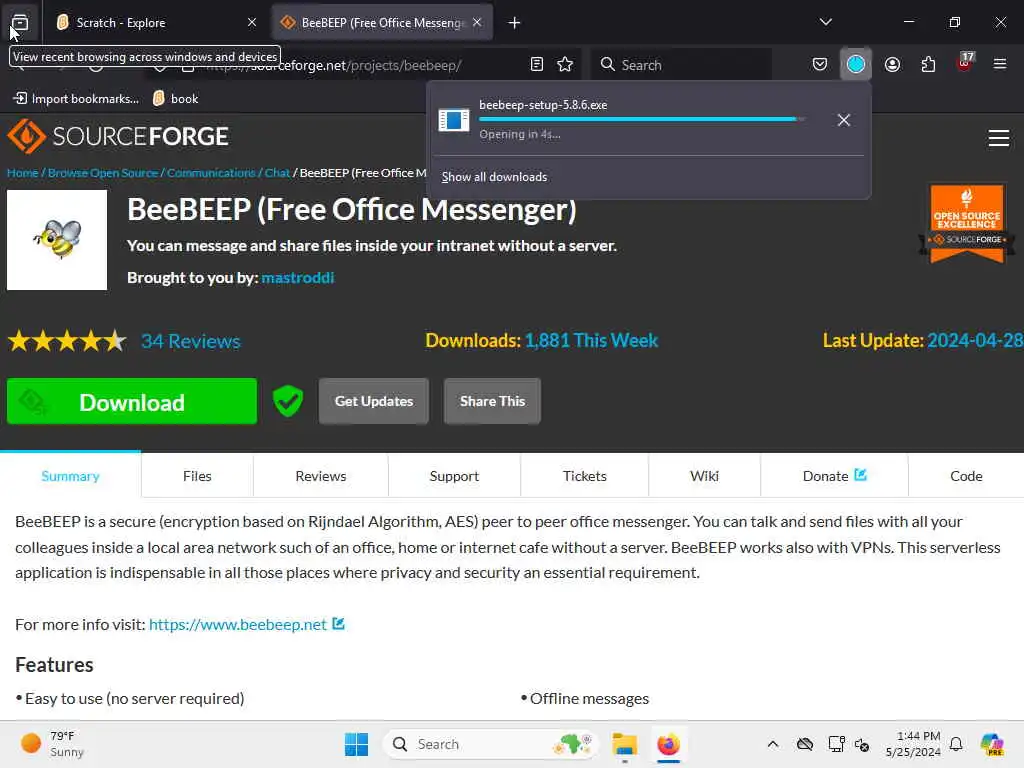Open Copilot preview icon in taskbar

pos(993,744)
